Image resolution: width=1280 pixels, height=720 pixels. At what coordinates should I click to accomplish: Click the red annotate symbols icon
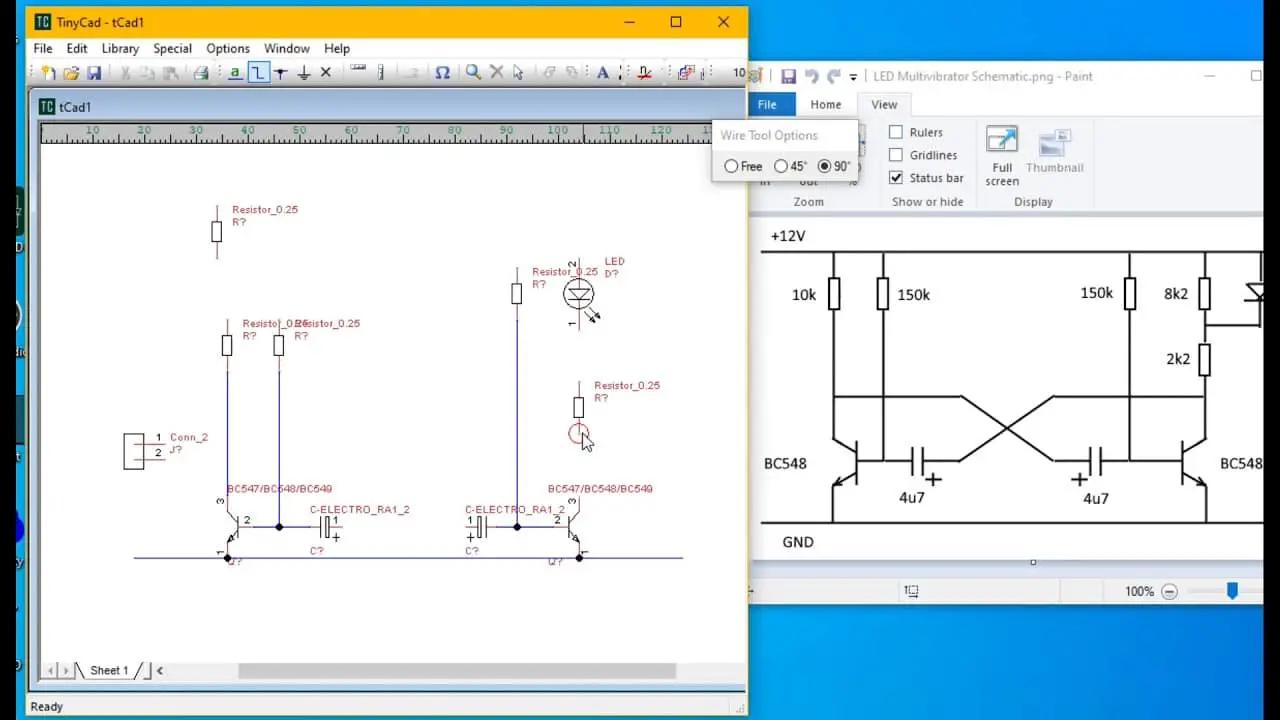click(645, 72)
